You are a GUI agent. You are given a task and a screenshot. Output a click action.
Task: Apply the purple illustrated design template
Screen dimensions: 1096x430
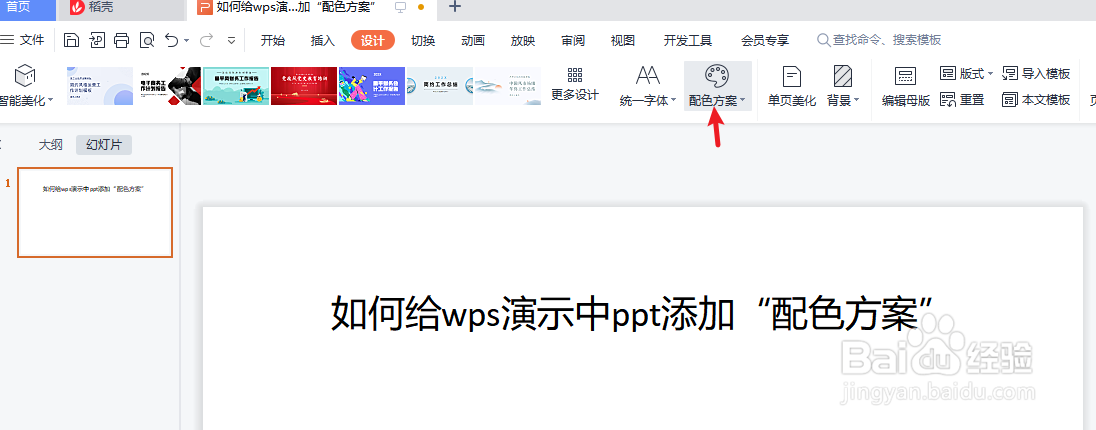point(372,86)
